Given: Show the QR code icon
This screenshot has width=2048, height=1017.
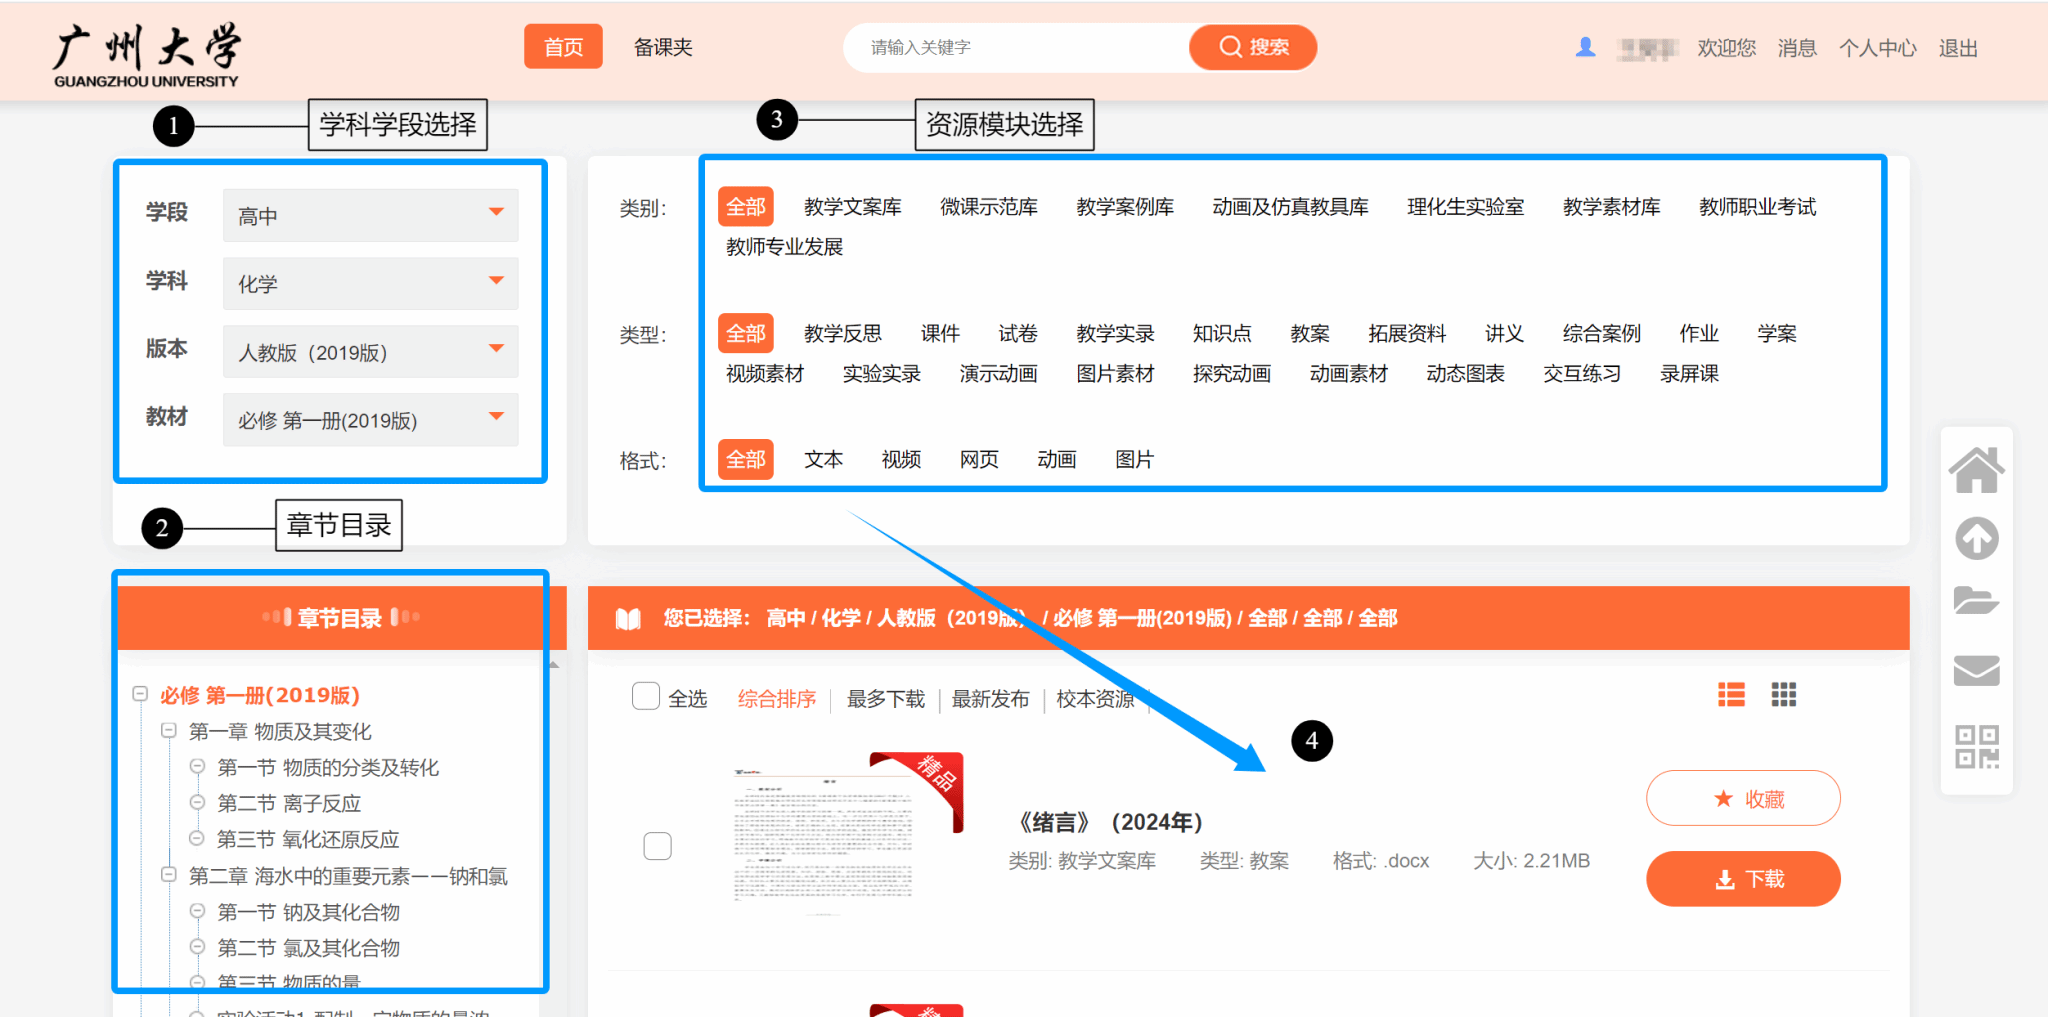Looking at the screenshot, I should 1976,747.
